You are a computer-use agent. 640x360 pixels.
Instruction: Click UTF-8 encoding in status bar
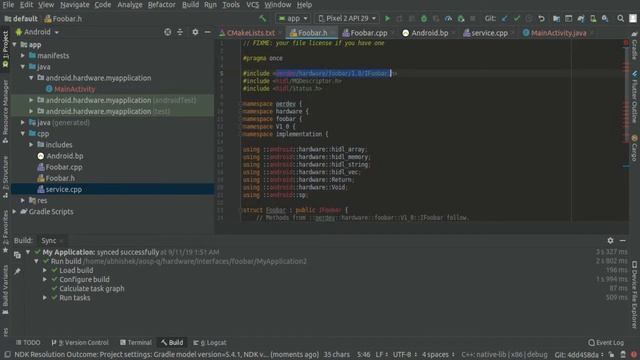click(x=404, y=355)
